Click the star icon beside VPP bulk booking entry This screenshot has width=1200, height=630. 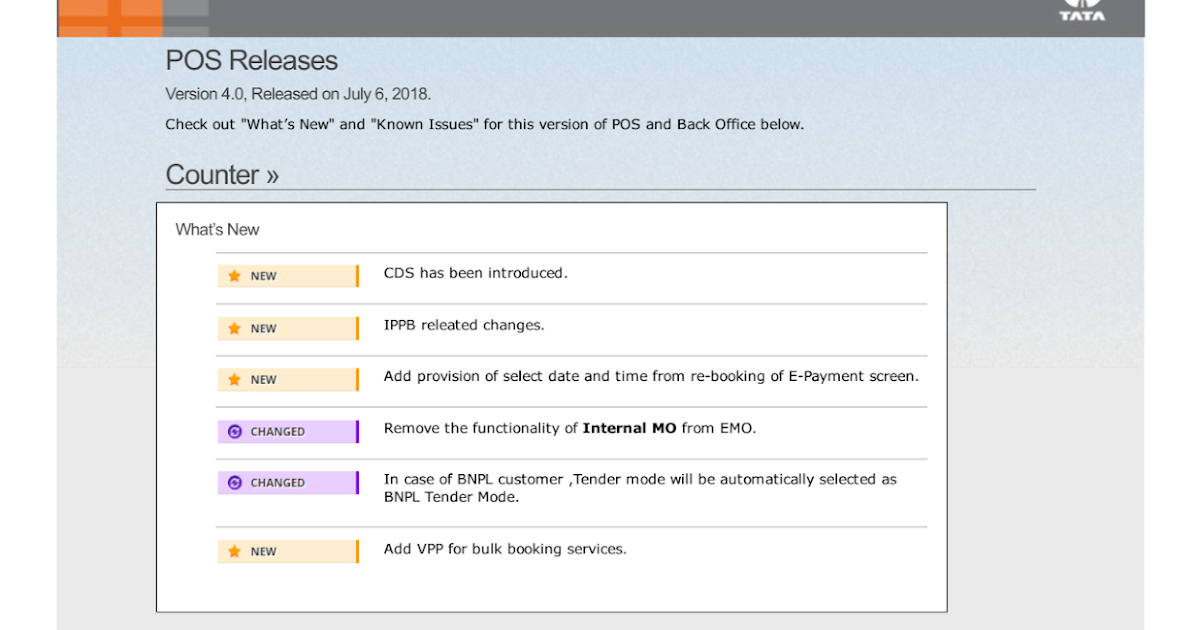234,551
